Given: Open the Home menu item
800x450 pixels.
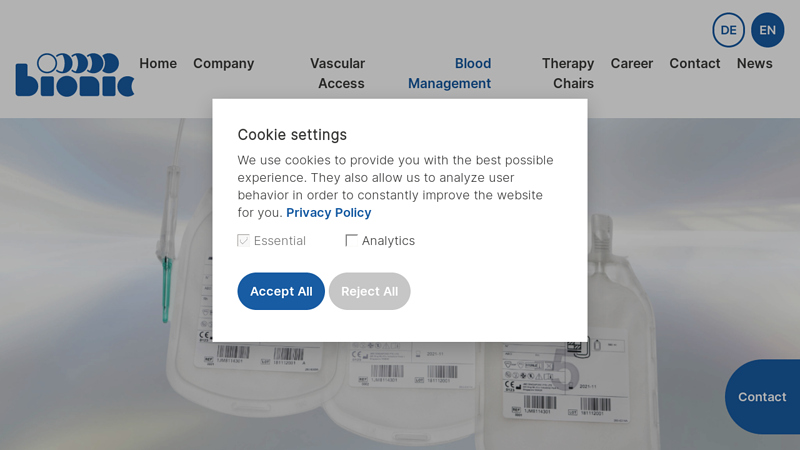Looking at the screenshot, I should point(158,63).
